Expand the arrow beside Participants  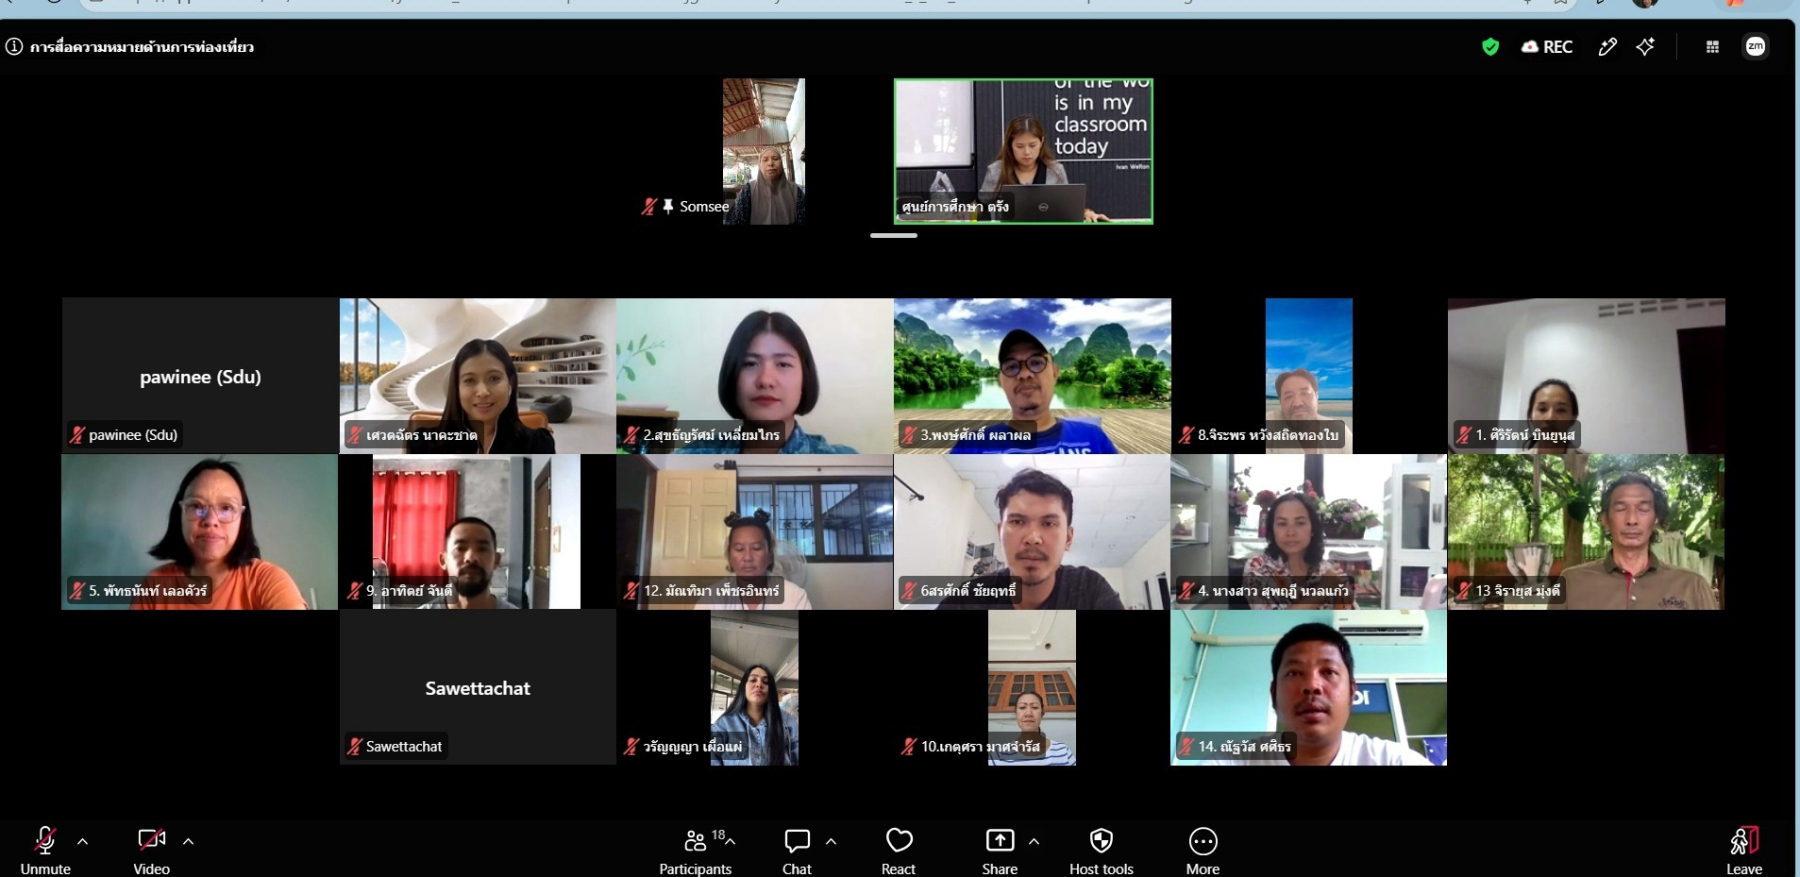730,841
